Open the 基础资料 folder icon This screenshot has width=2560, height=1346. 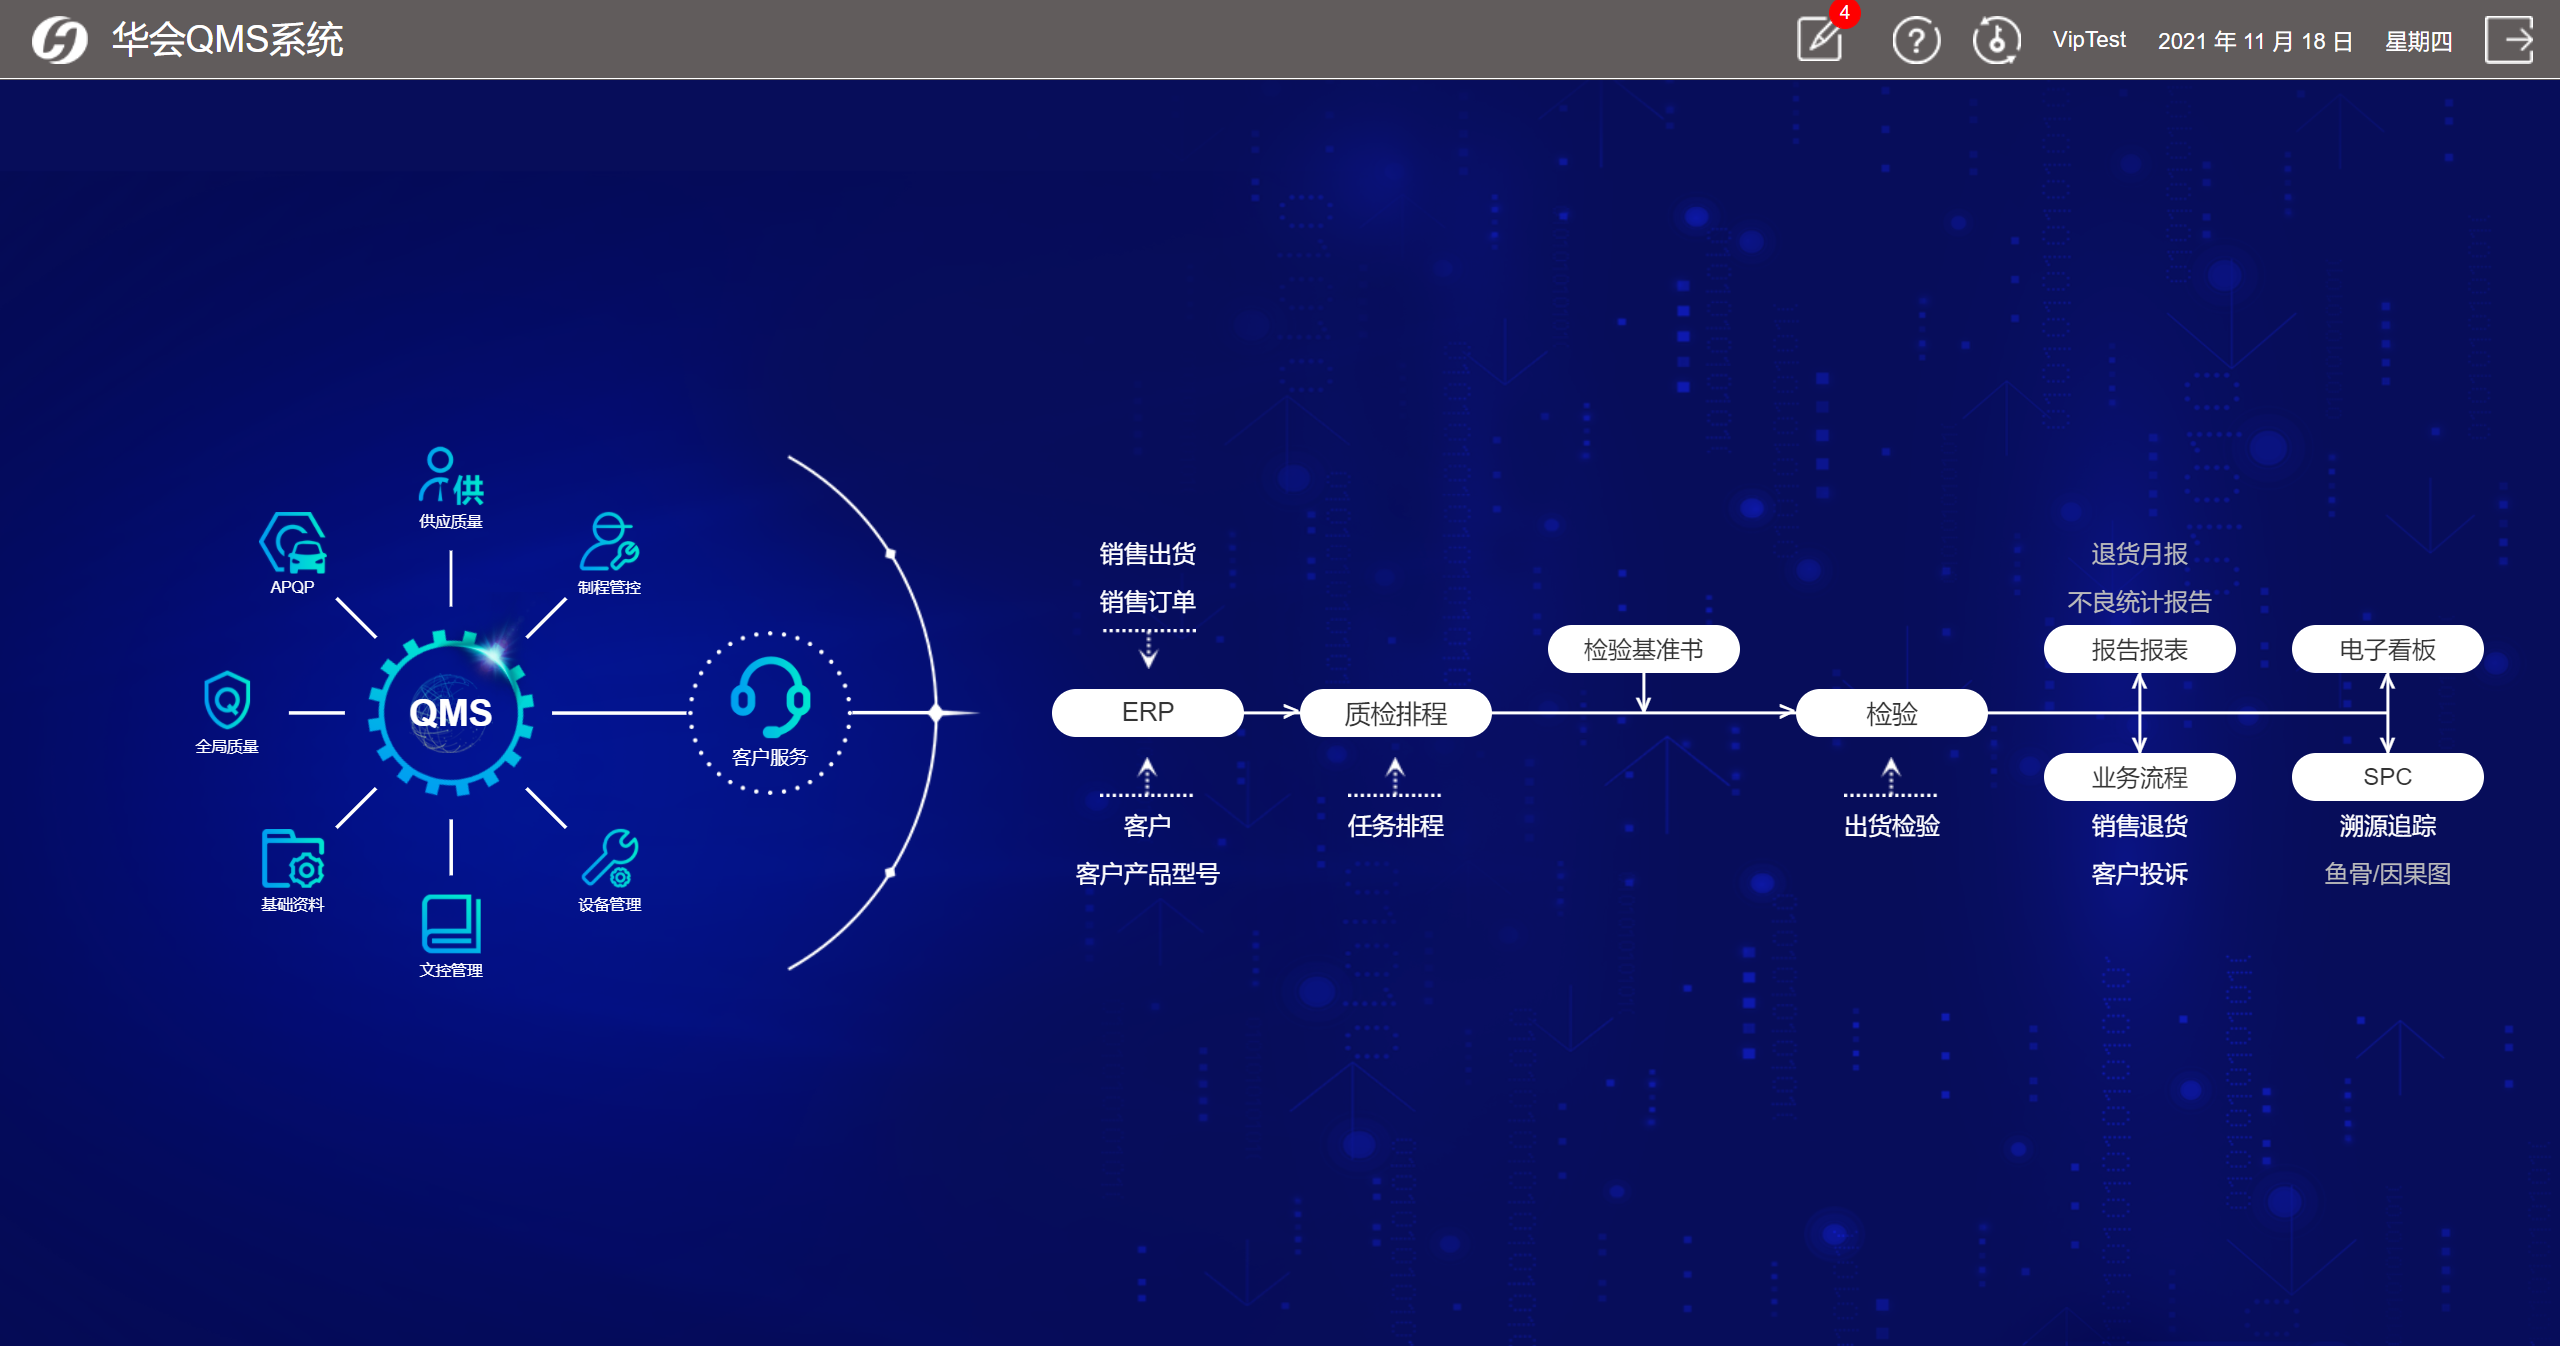click(292, 860)
